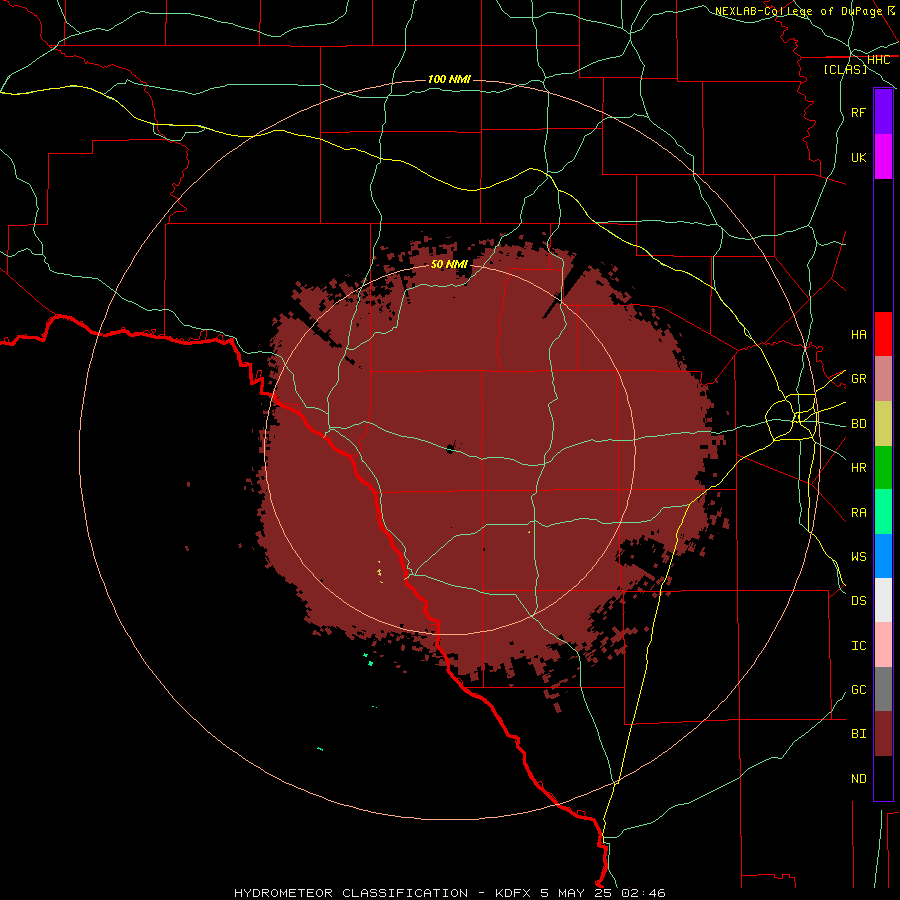Click the yellow BD echo pixels near the river
900x900 pixels.
pyautogui.click(x=379, y=572)
